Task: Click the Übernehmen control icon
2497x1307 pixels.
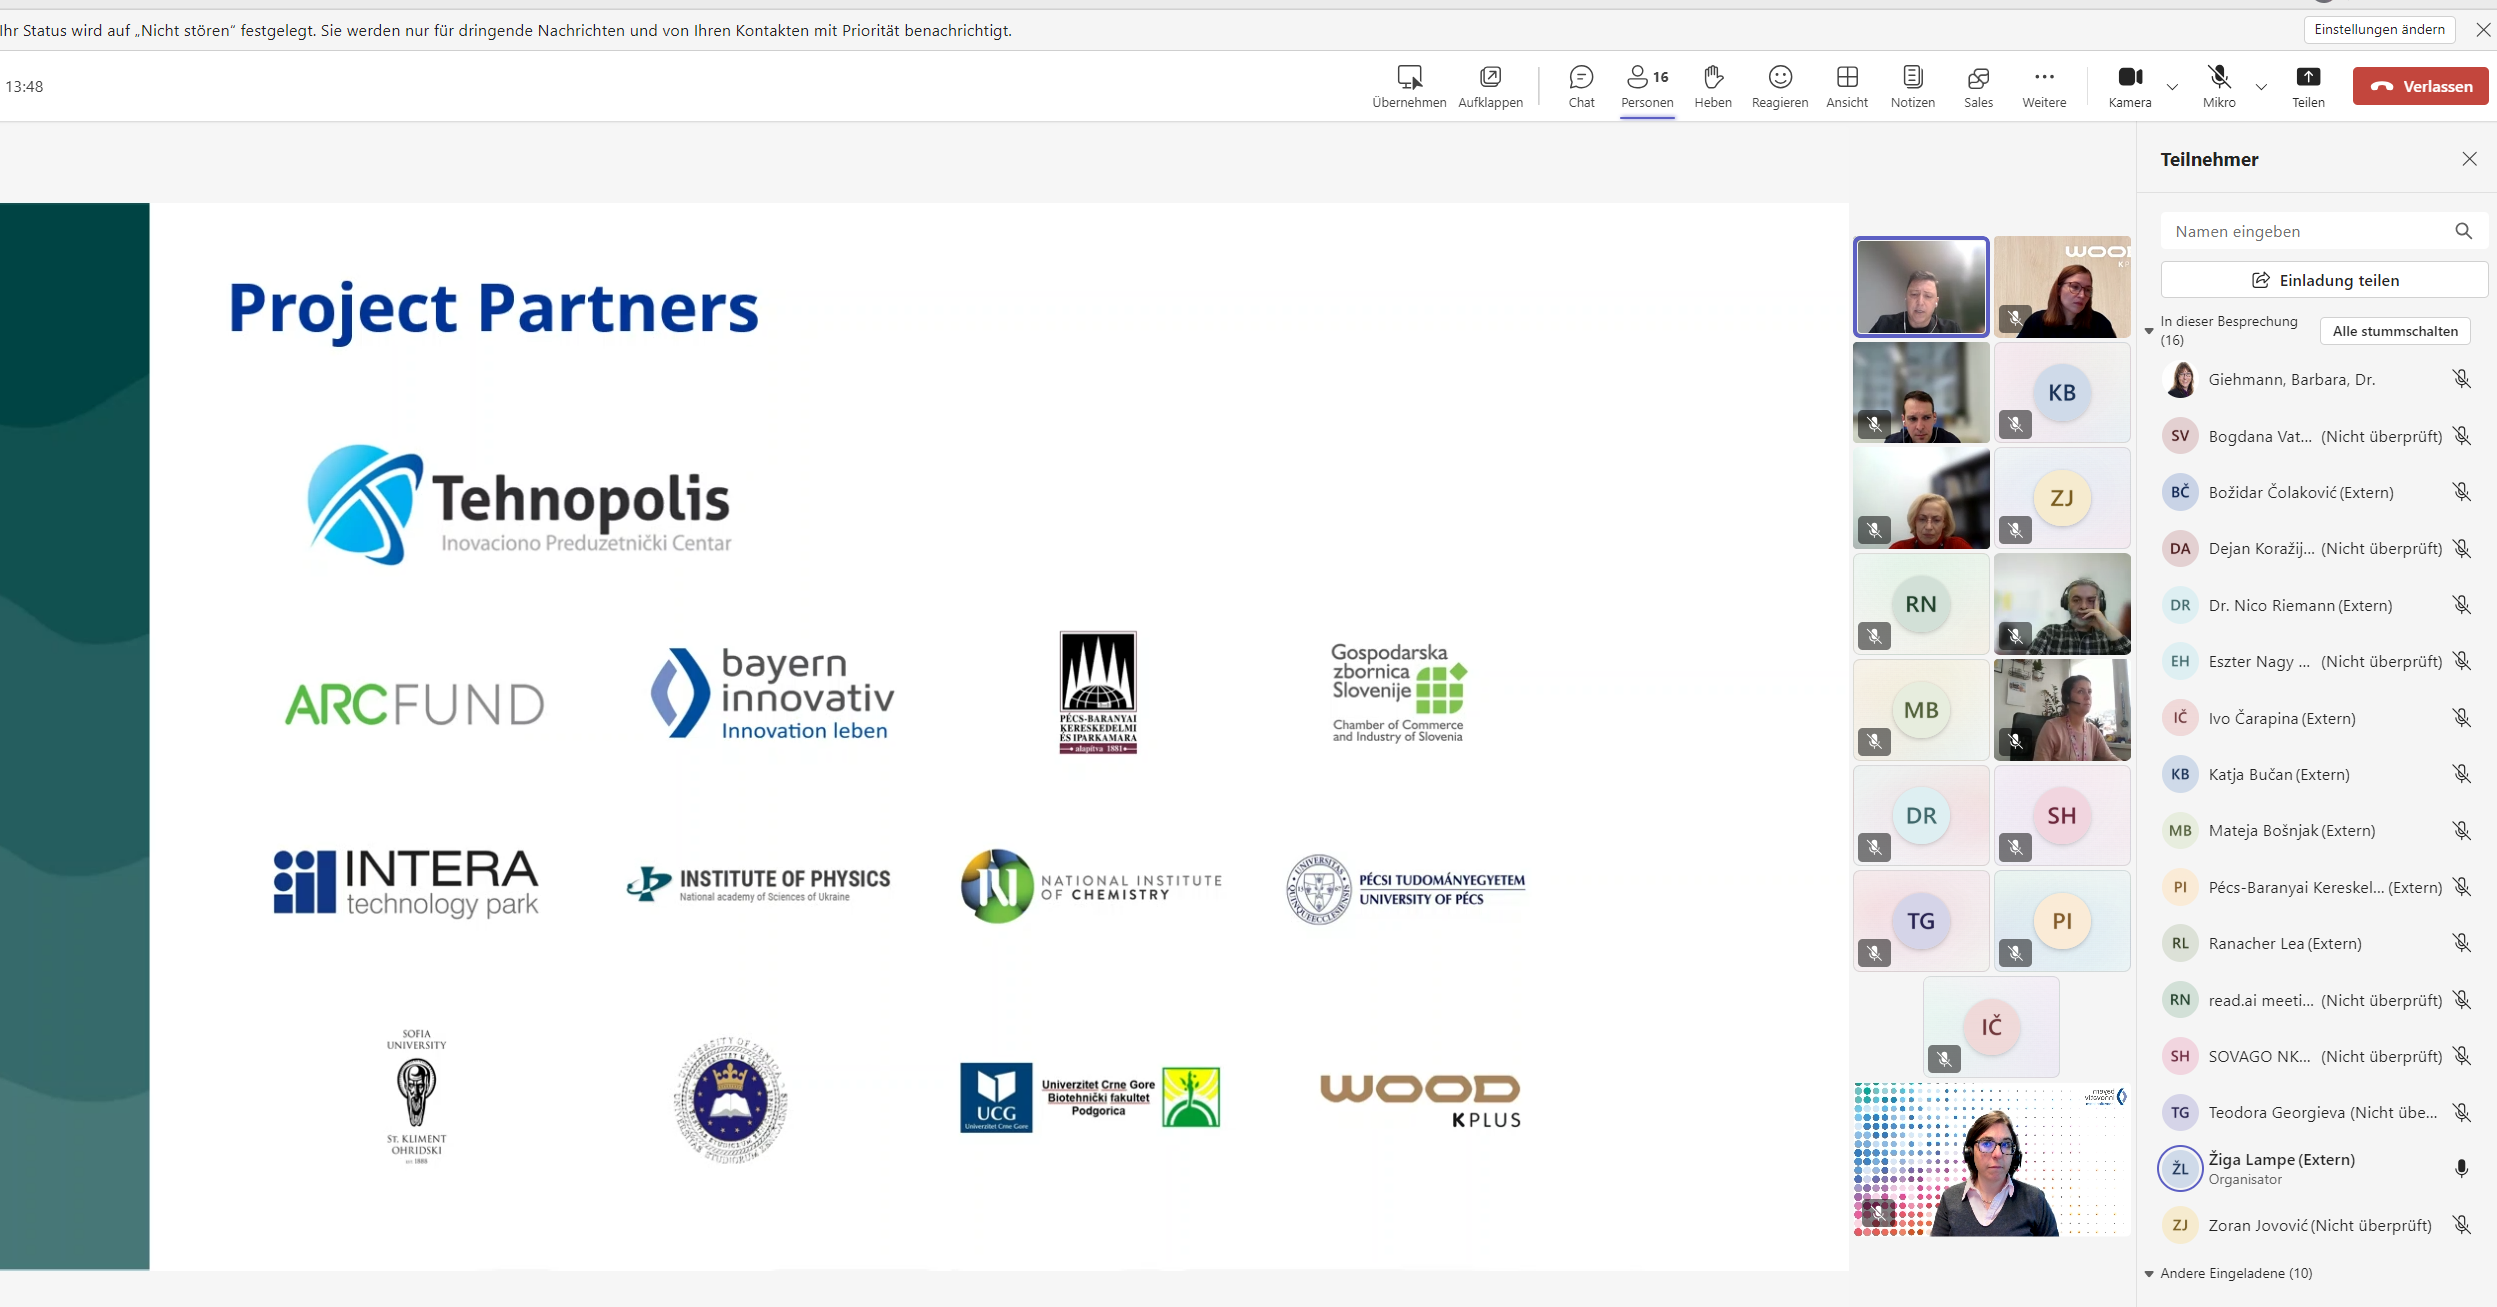Action: 1409,78
